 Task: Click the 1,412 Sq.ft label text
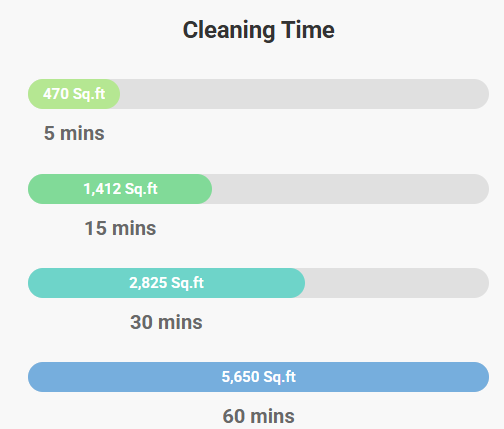120,189
